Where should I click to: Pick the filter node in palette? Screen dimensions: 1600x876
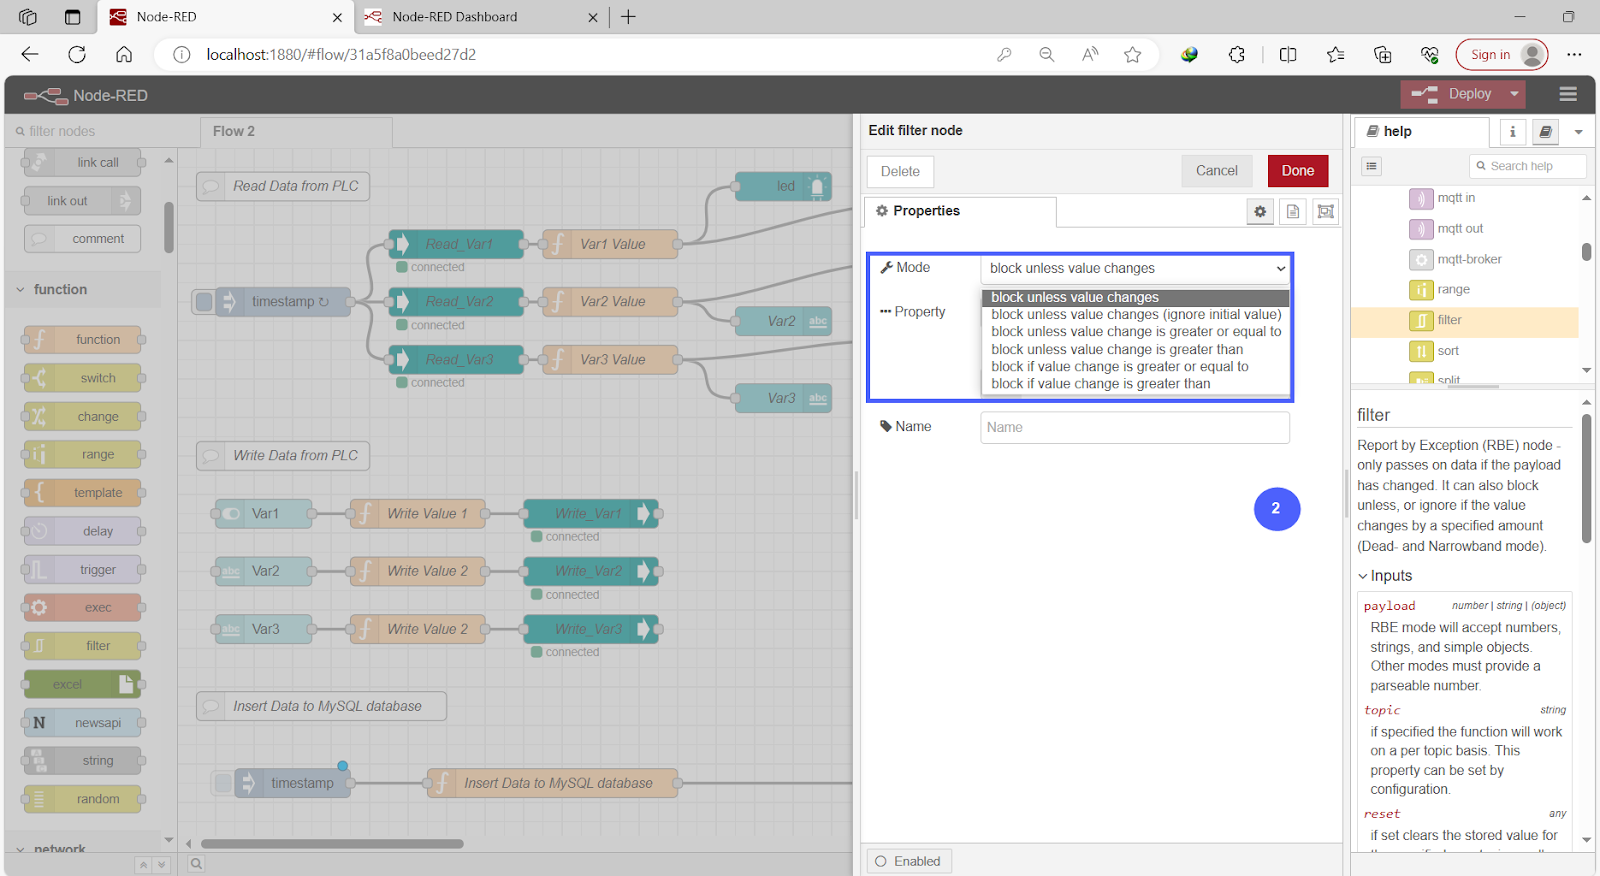tap(82, 646)
